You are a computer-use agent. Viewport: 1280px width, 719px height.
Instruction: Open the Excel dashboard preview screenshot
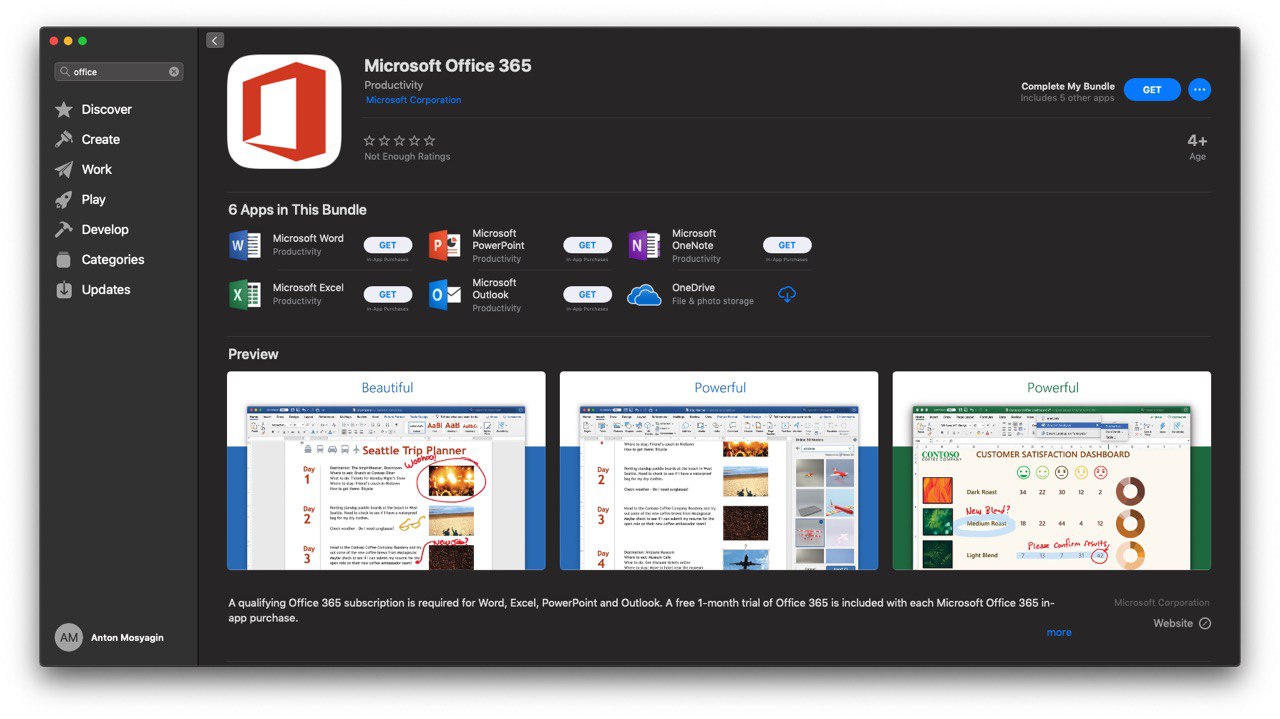[1052, 471]
